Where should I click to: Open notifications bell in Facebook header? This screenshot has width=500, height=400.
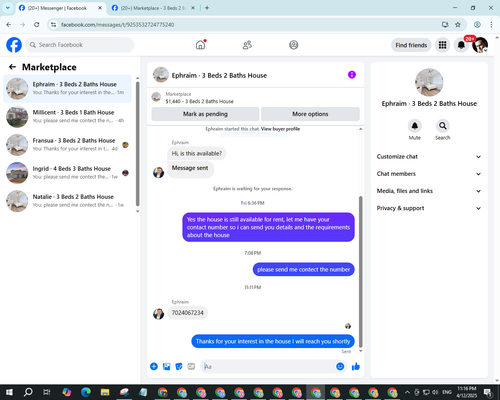tap(461, 45)
